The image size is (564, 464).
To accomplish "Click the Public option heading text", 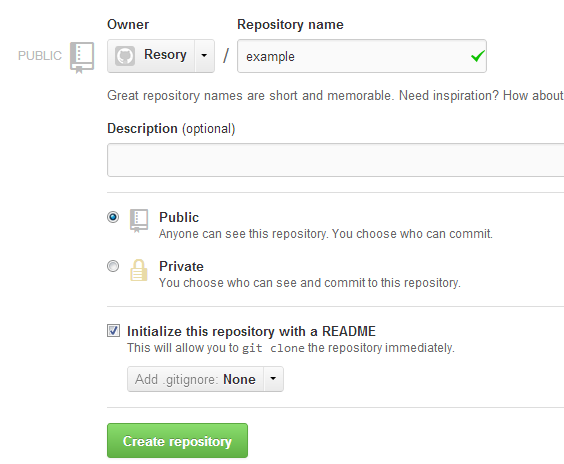I will tap(179, 217).
